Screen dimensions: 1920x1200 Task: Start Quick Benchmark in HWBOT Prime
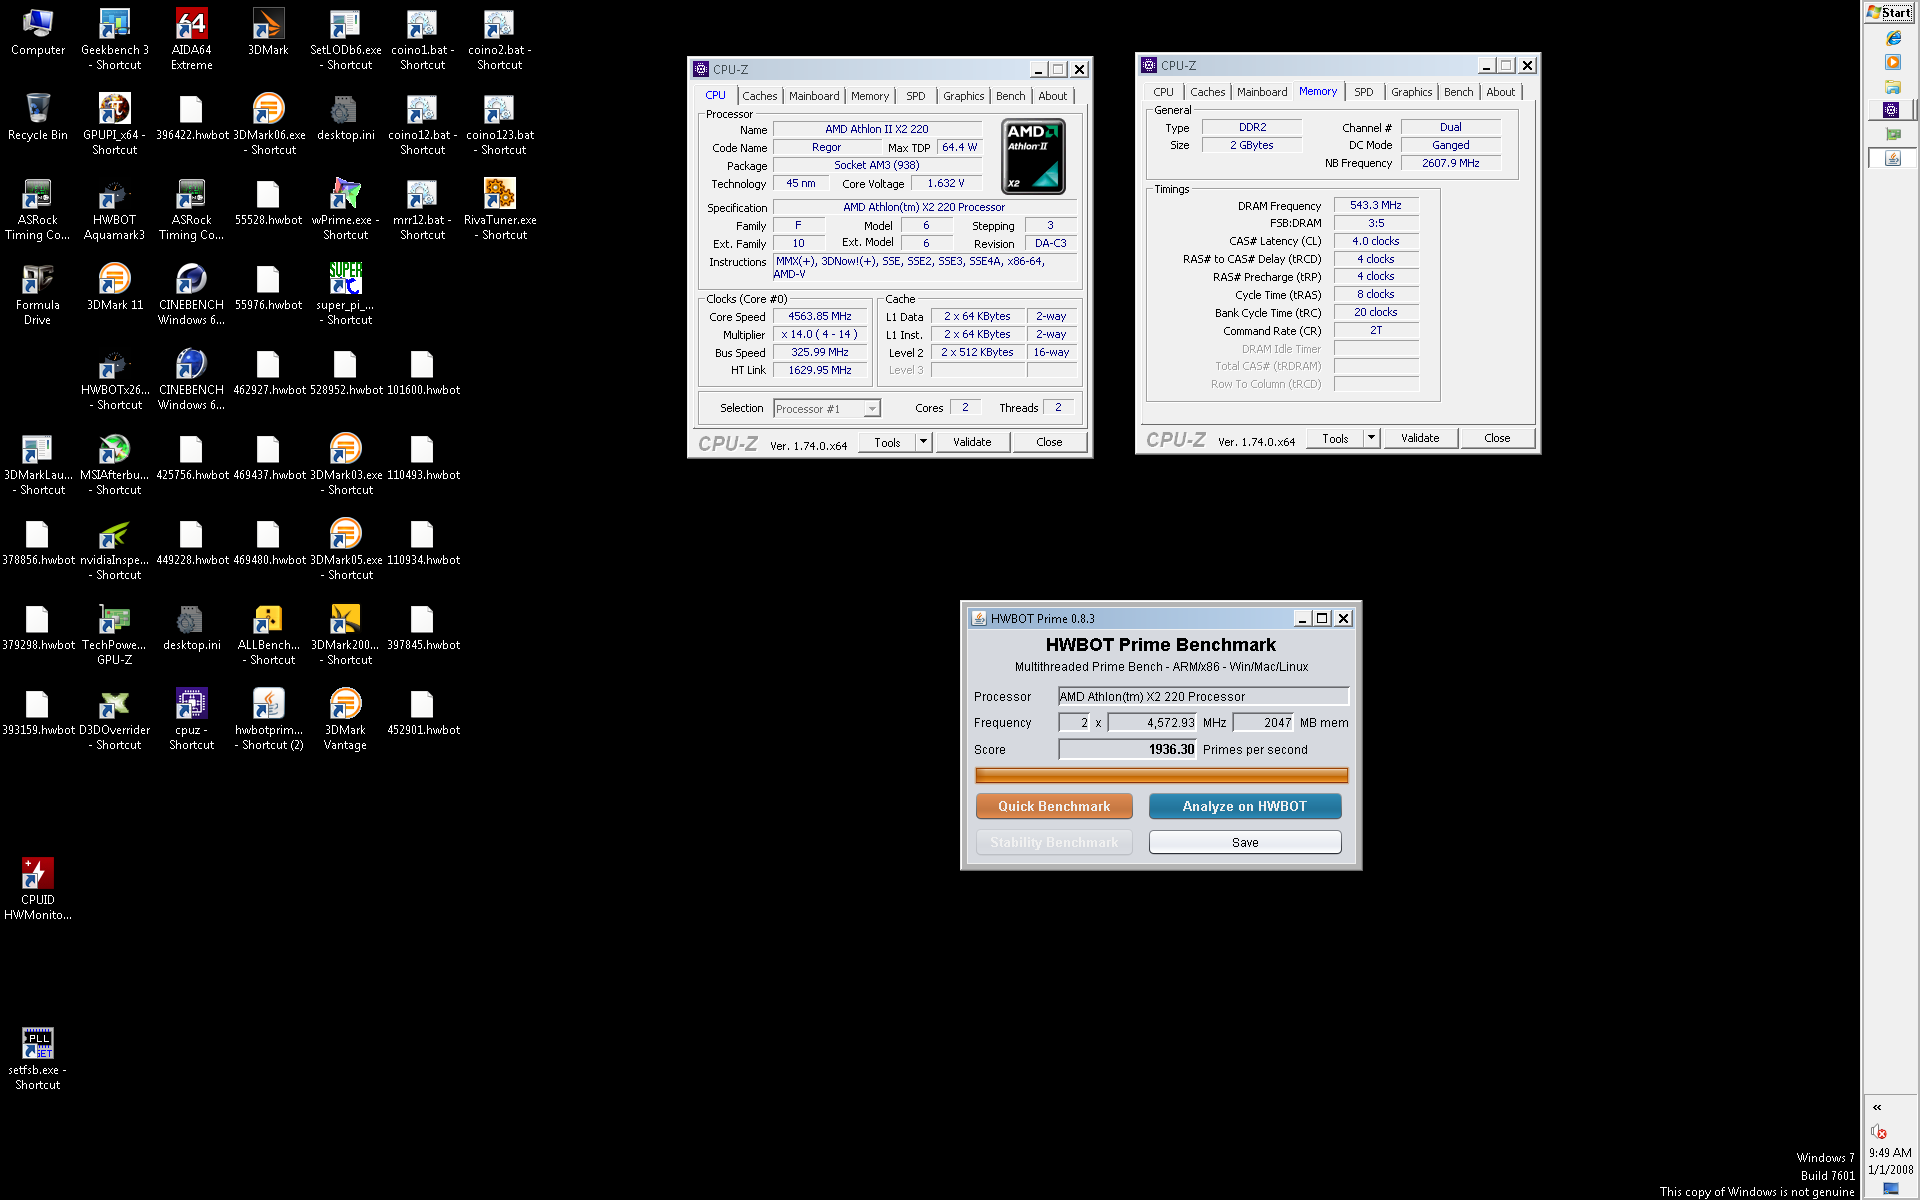[x=1054, y=806]
